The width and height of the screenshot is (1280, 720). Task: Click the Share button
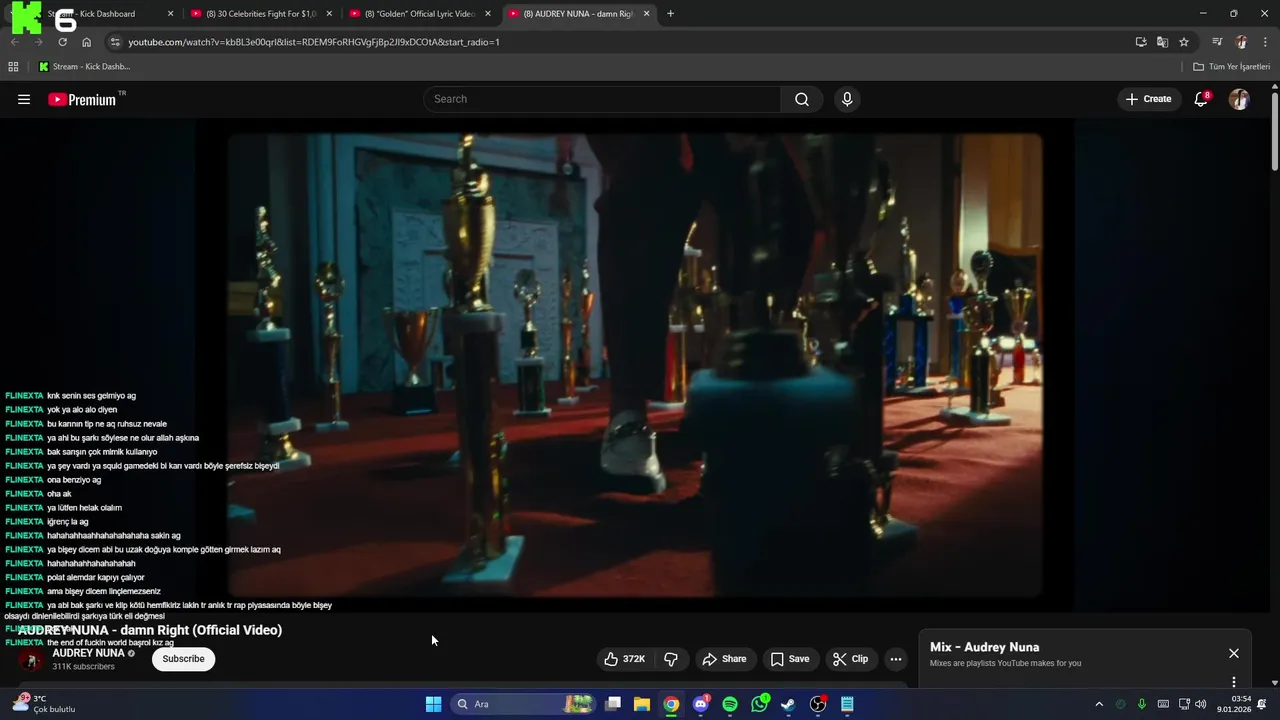(x=724, y=659)
